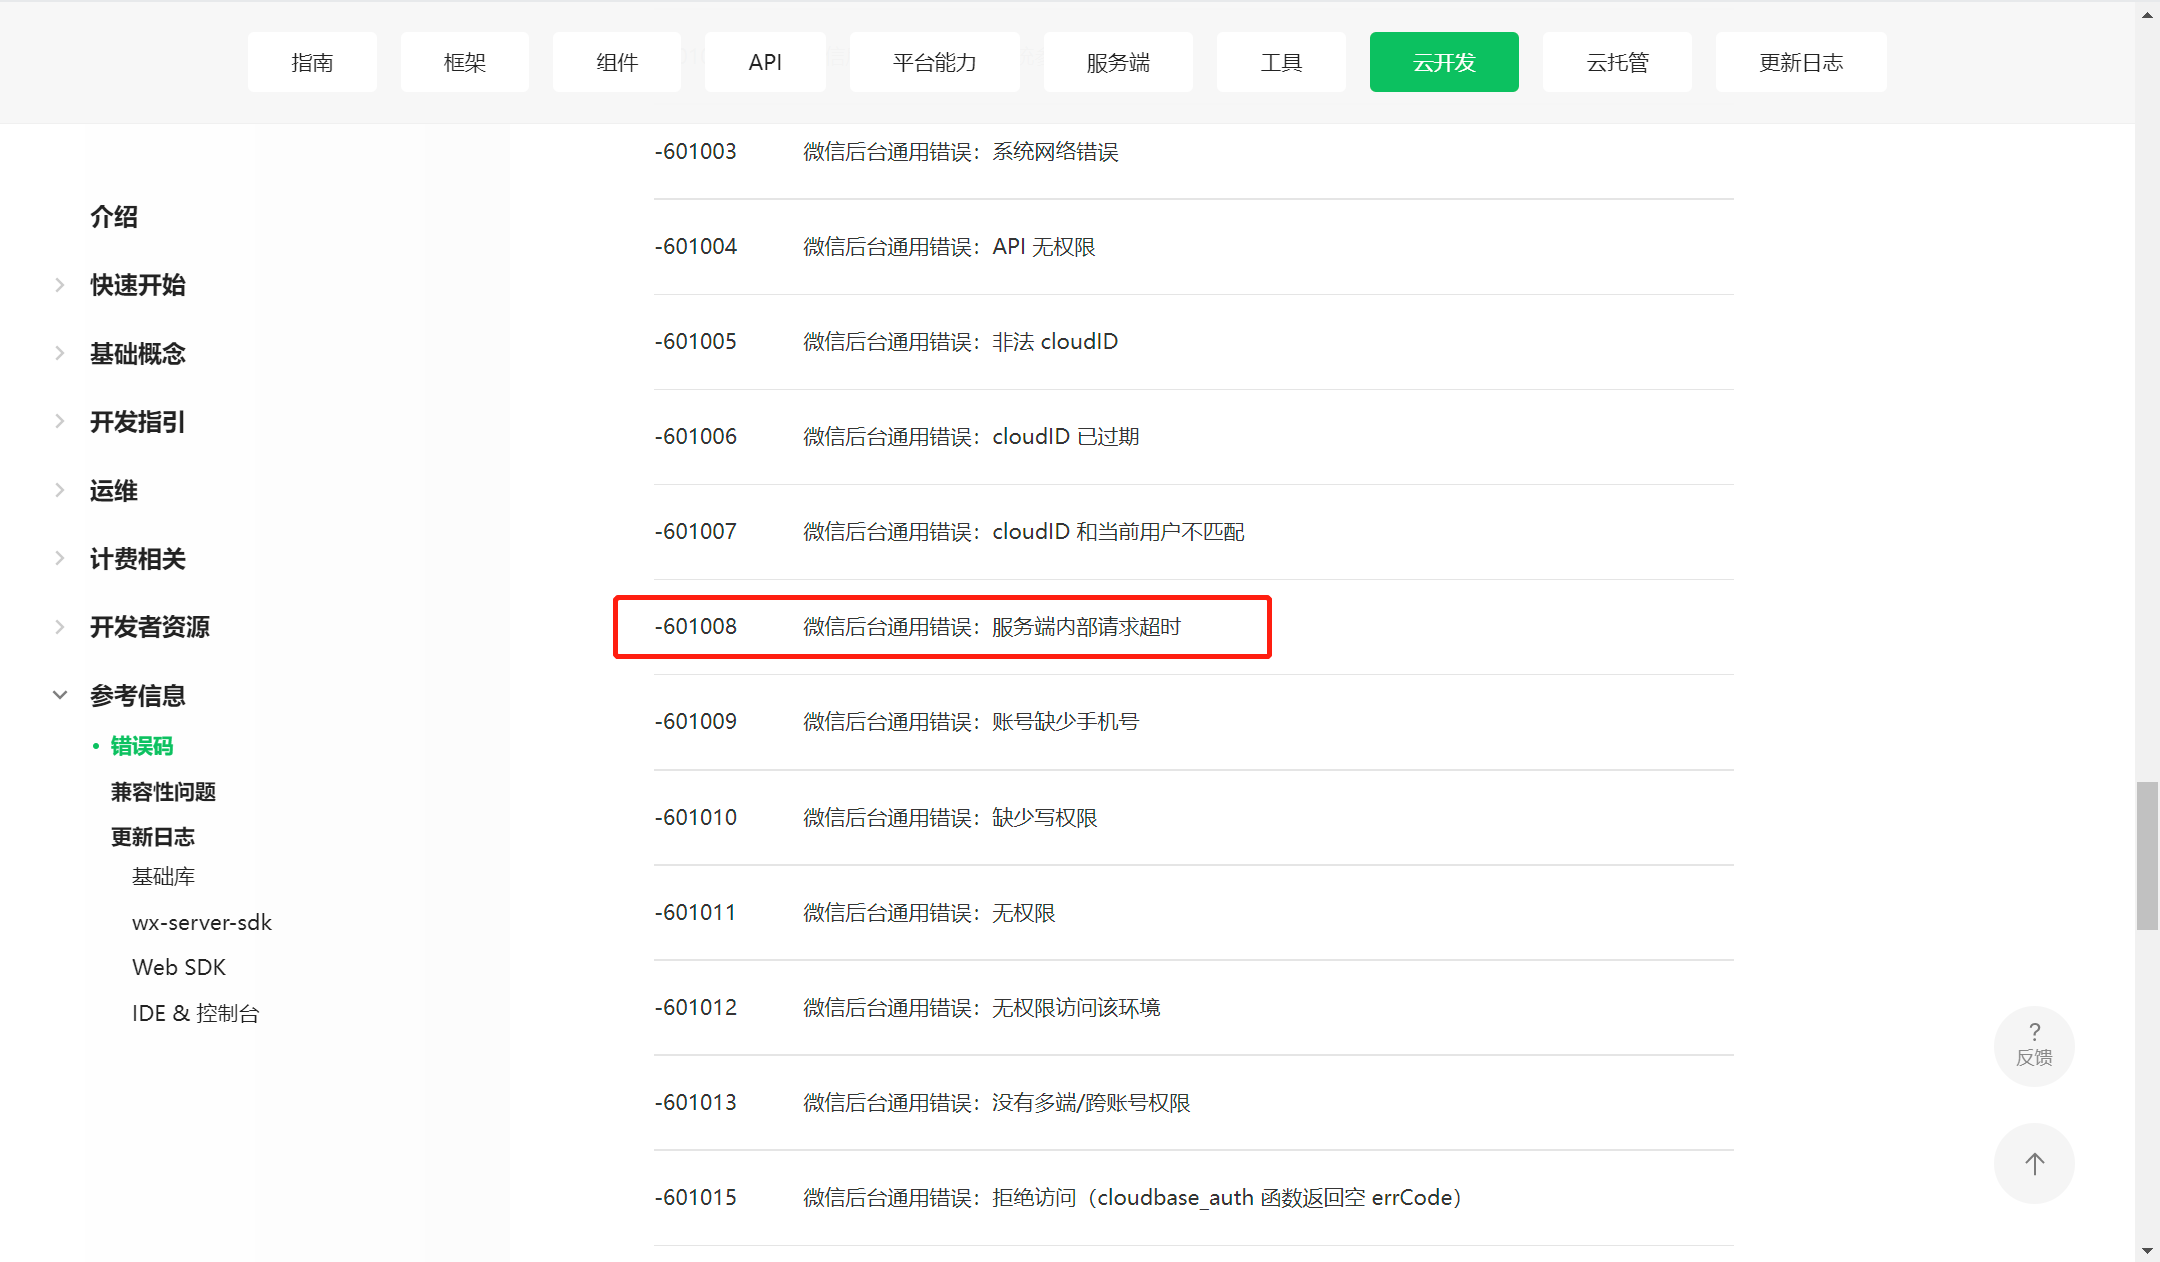The image size is (2160, 1262).
Task: Expand the 运维 sidebar chevron
Action: pos(60,490)
